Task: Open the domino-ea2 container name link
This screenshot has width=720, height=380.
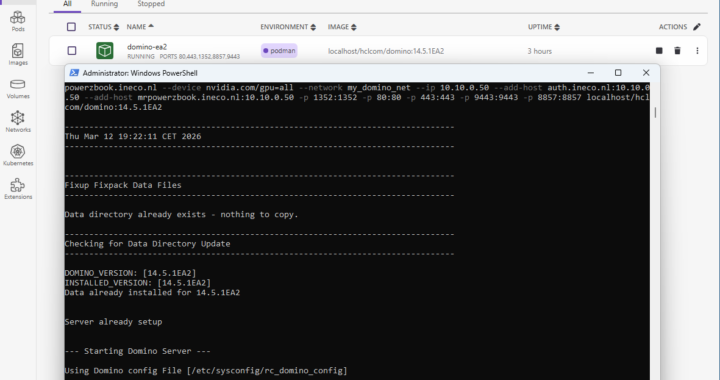Action: [147, 47]
